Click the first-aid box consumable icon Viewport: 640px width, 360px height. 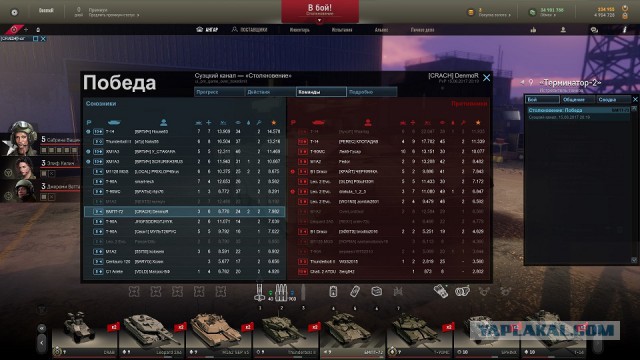click(376, 291)
